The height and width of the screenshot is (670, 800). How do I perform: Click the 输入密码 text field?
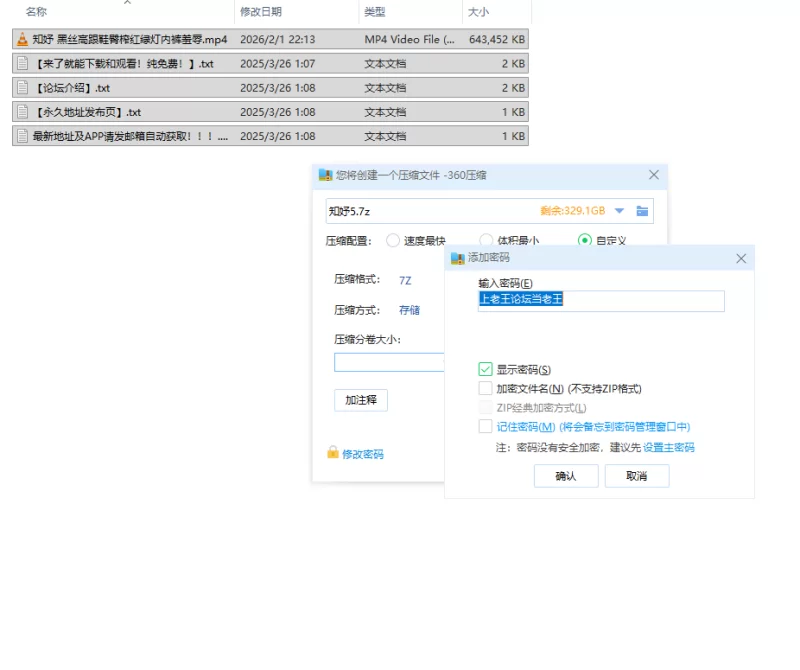600,300
